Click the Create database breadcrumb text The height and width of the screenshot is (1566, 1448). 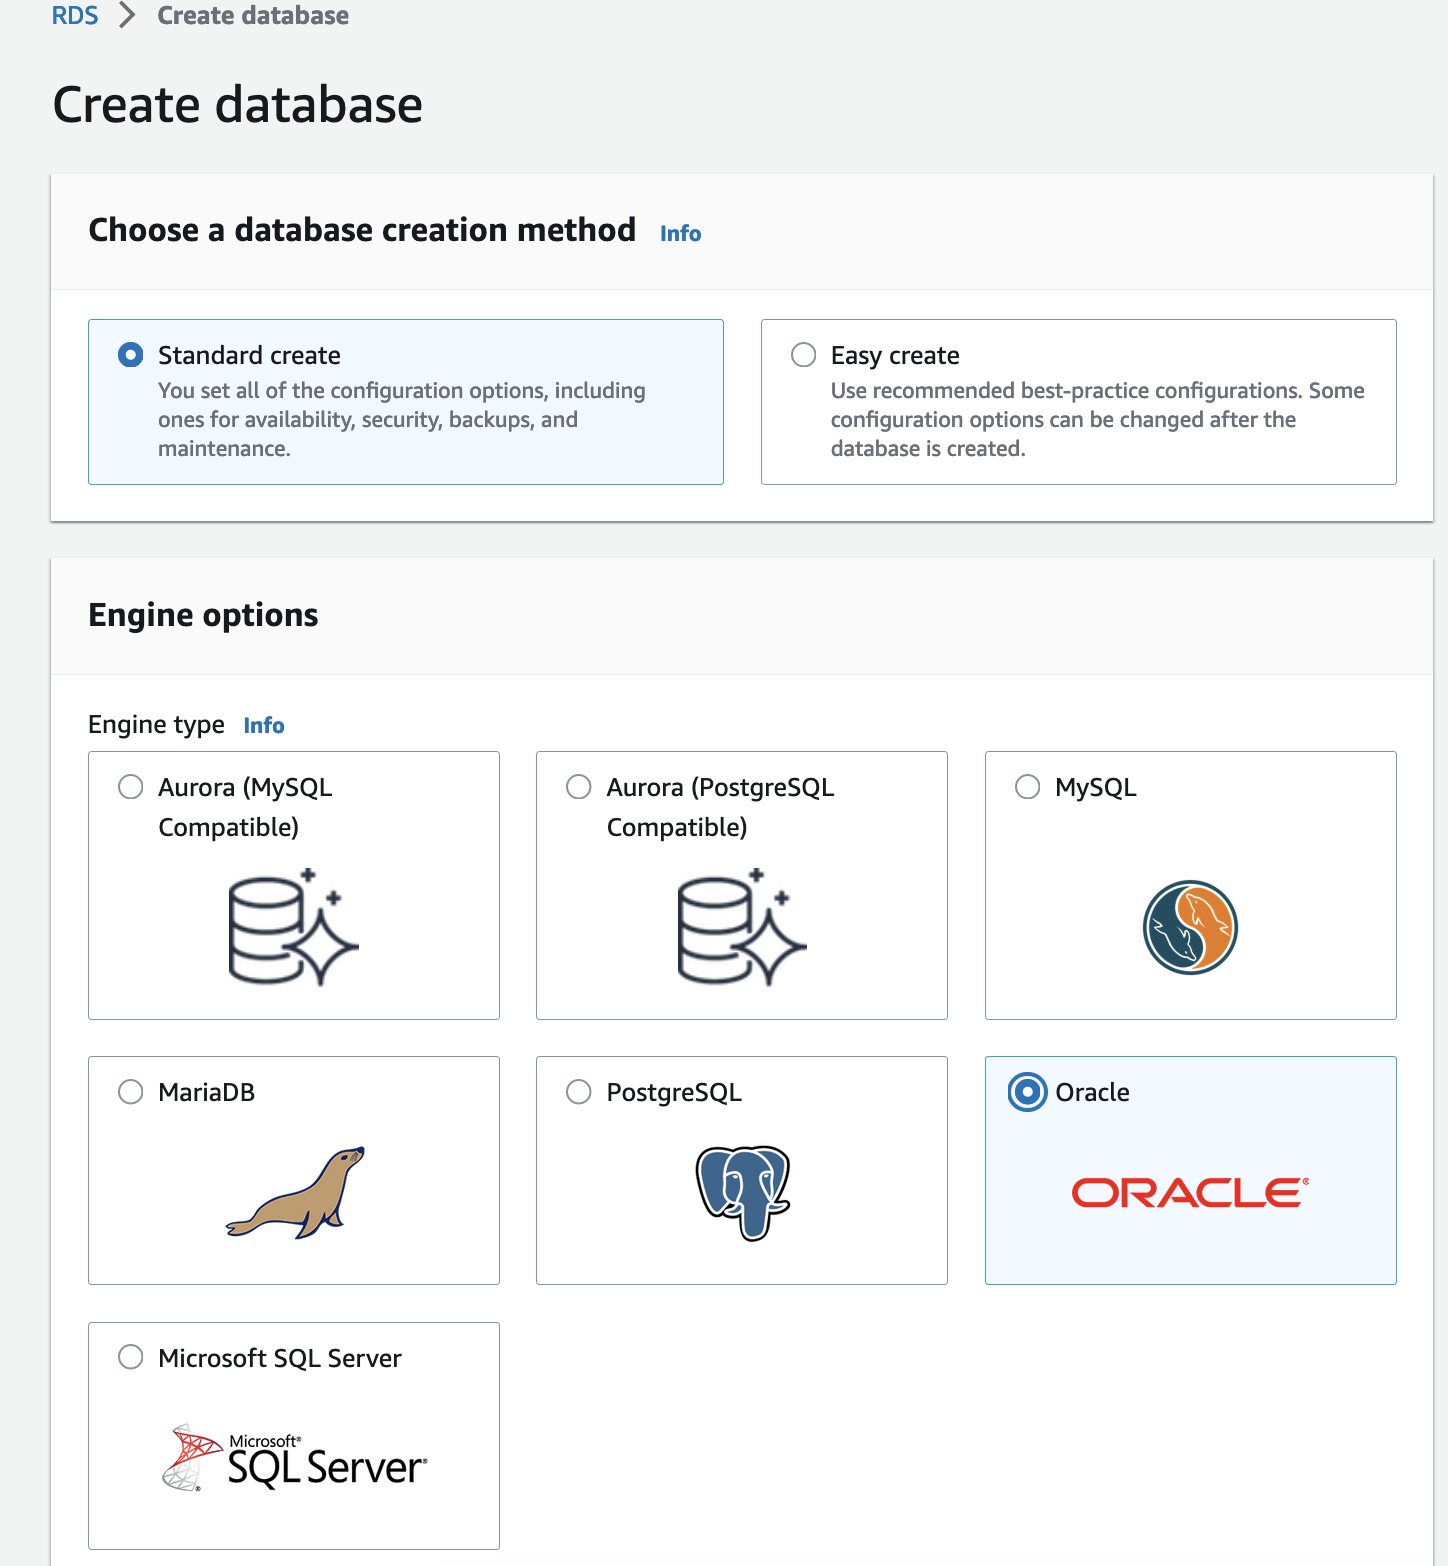(x=254, y=16)
